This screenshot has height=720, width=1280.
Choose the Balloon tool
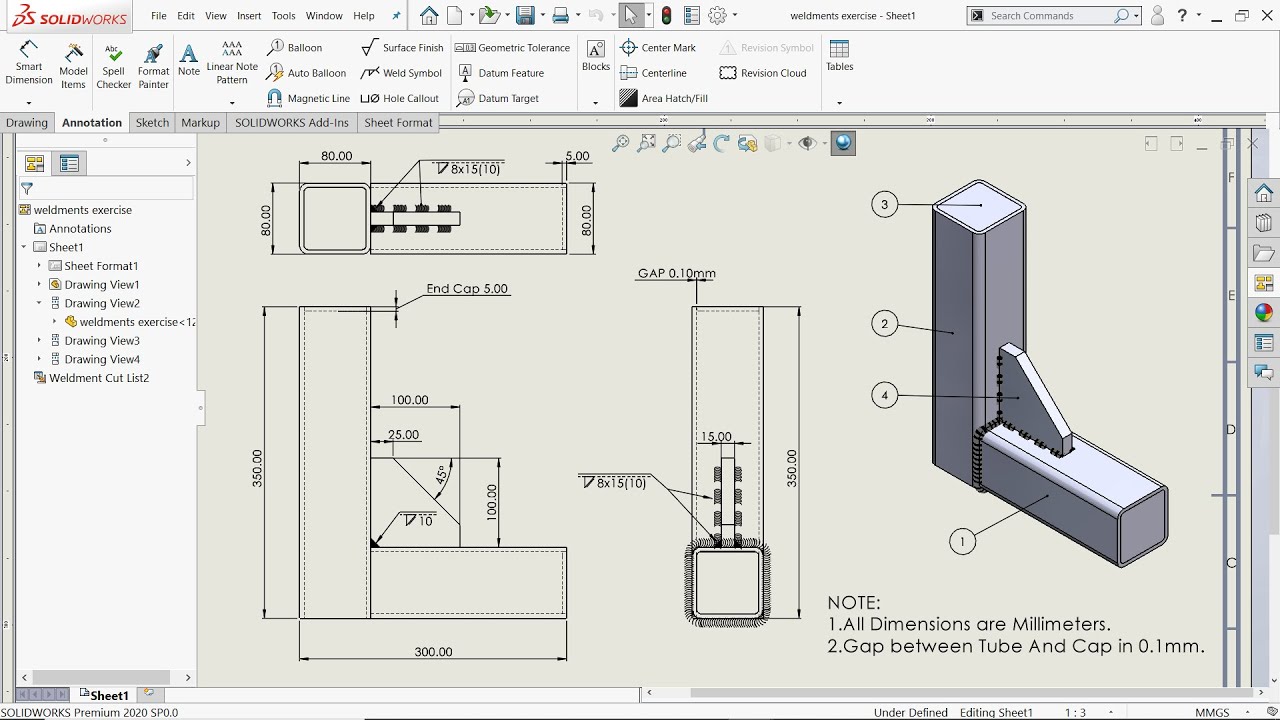coord(295,47)
